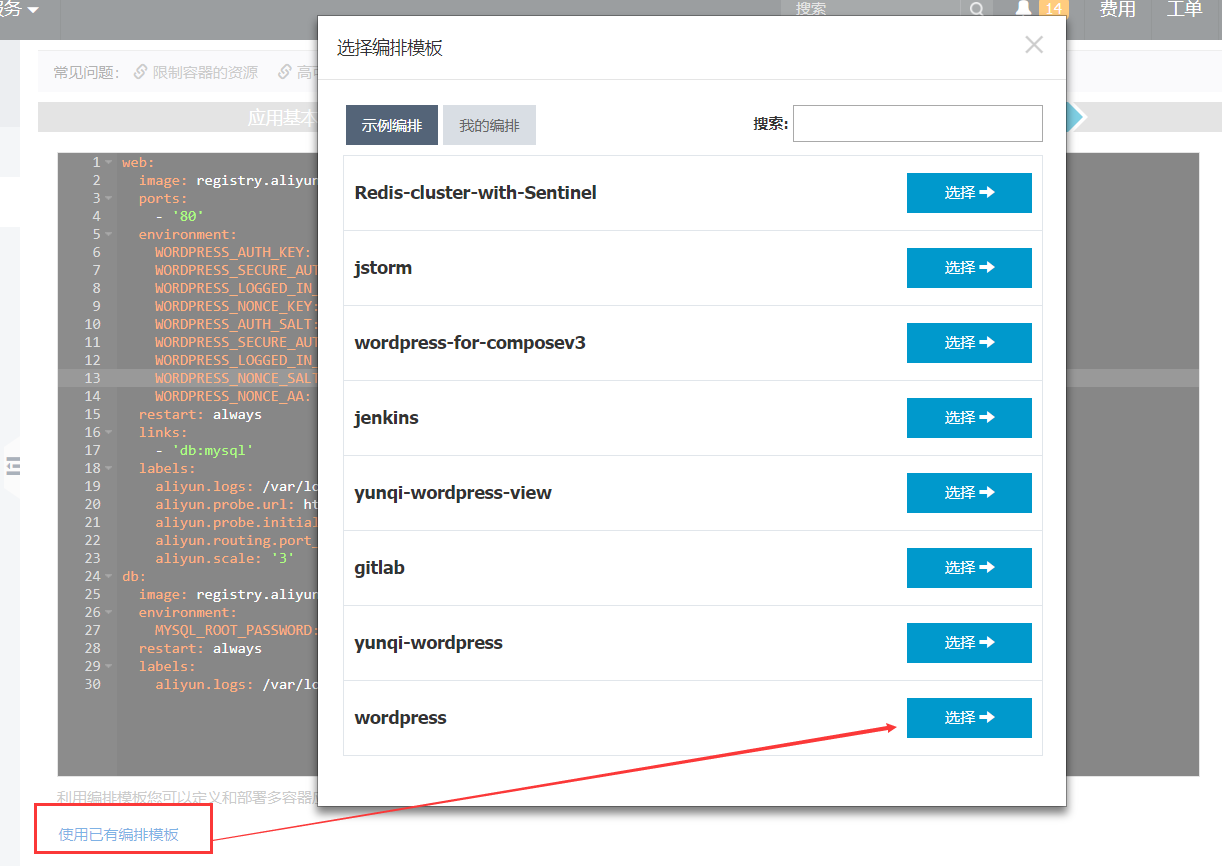Viewport: 1222px width, 866px height.
Task: Collapse the environment: block at line 26
Action: click(109, 612)
